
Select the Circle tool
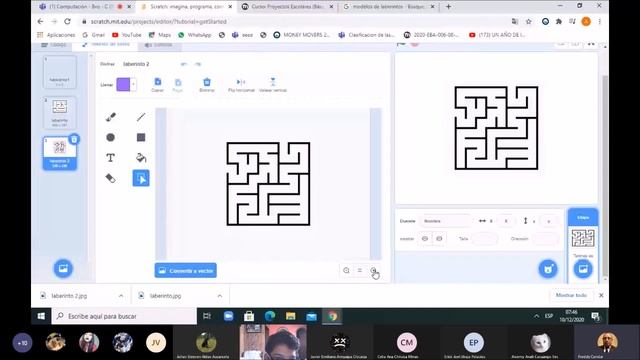pyautogui.click(x=111, y=138)
